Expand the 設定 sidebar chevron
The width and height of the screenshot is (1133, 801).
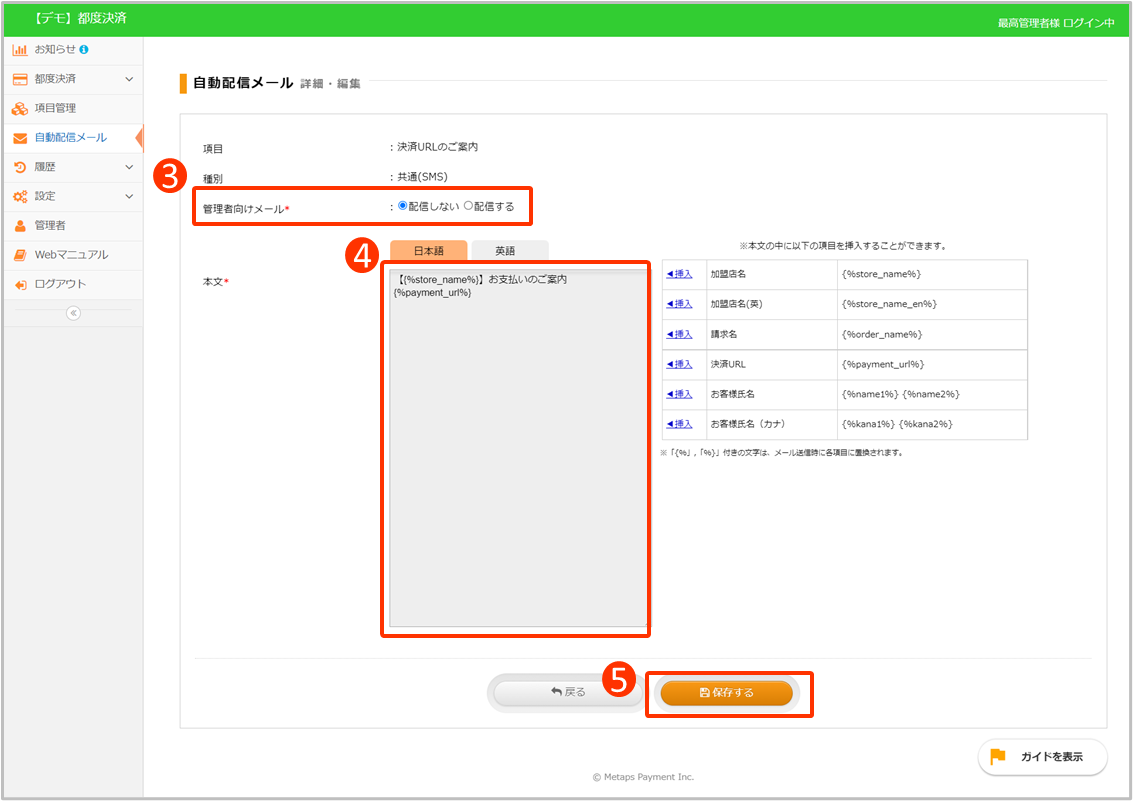[128, 197]
